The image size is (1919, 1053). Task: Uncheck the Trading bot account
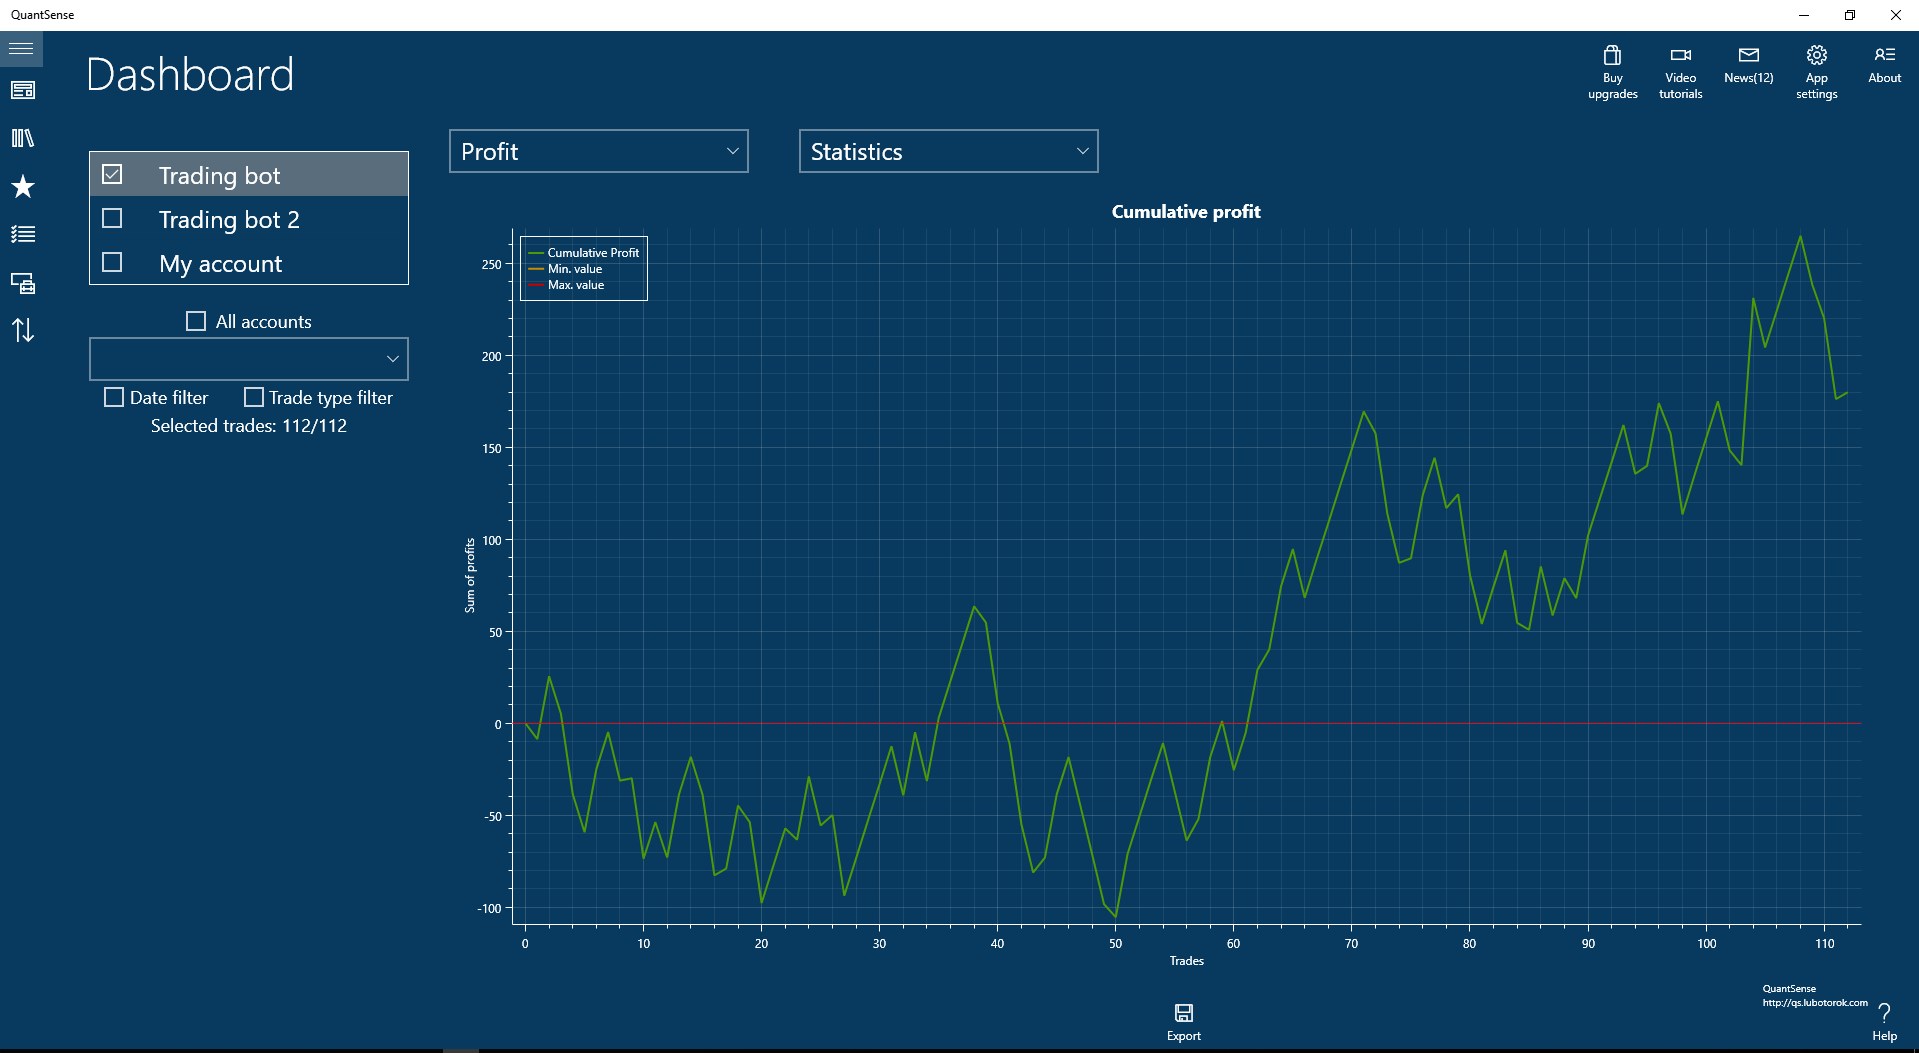pos(111,173)
